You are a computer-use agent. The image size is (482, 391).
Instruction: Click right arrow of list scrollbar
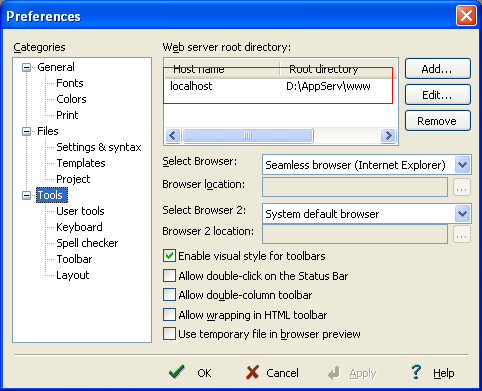pyautogui.click(x=388, y=136)
